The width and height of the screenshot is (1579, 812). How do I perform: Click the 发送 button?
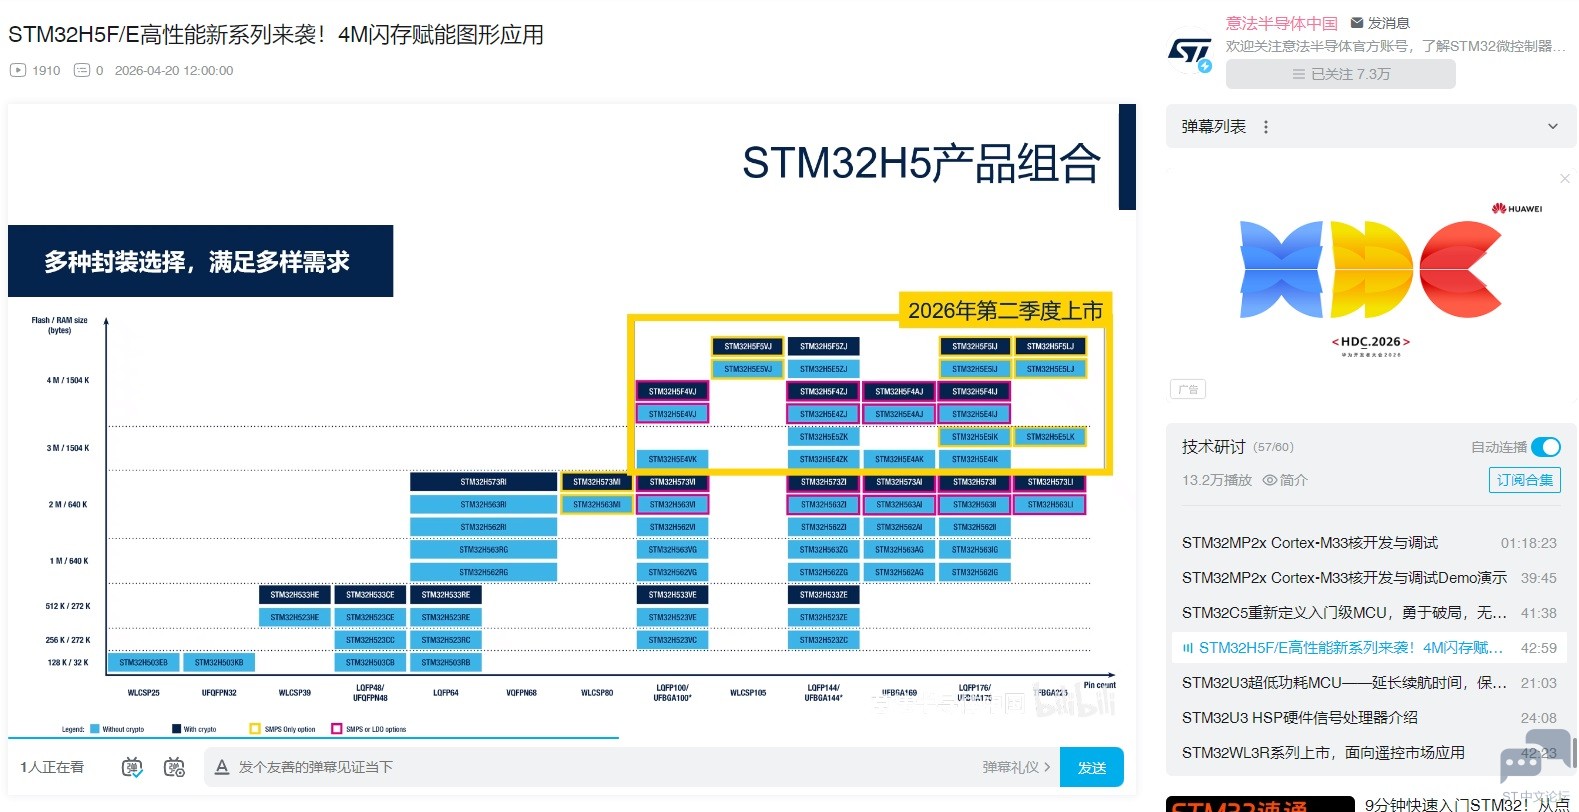(x=1092, y=767)
